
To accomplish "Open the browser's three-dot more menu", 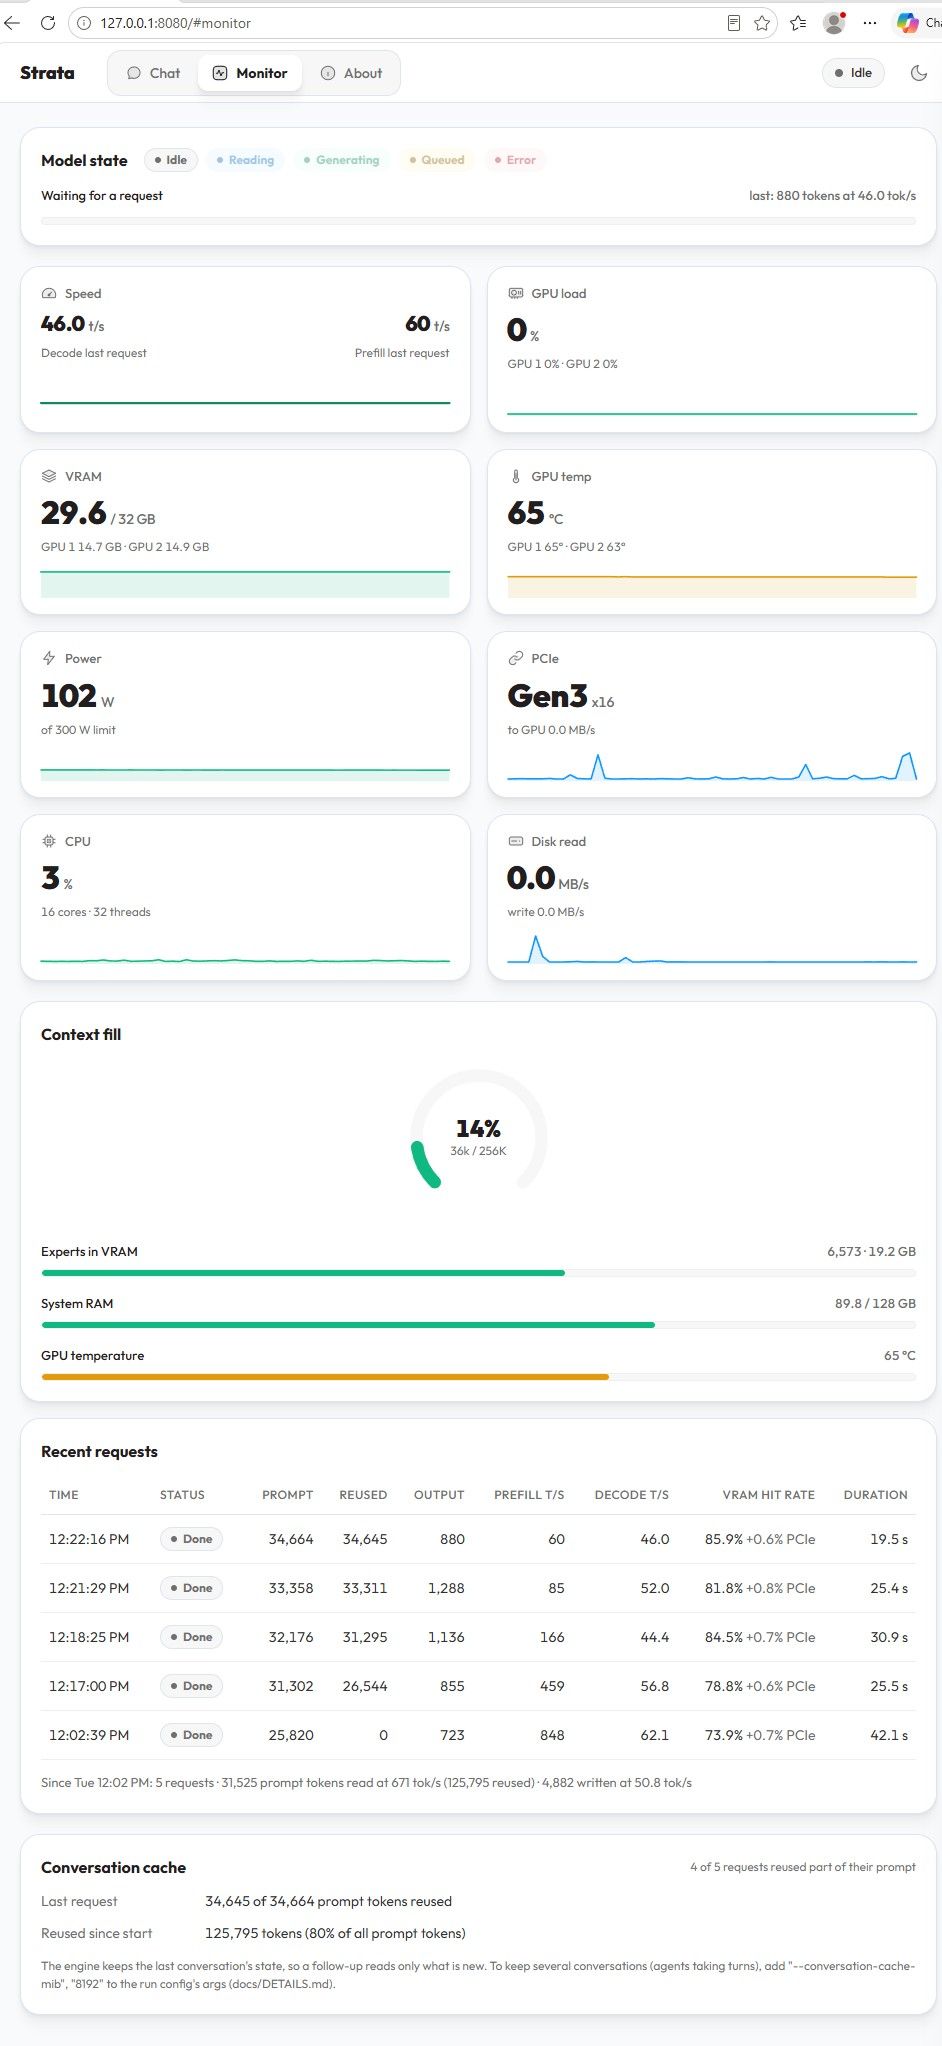I will pyautogui.click(x=870, y=22).
